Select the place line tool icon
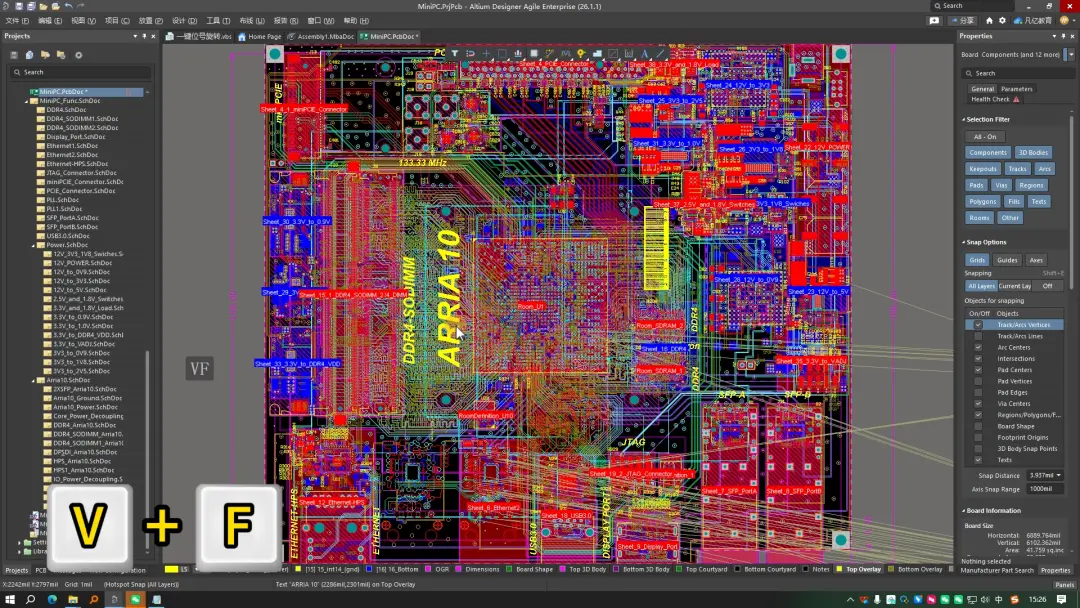This screenshot has width=1080, height=608. click(x=661, y=53)
